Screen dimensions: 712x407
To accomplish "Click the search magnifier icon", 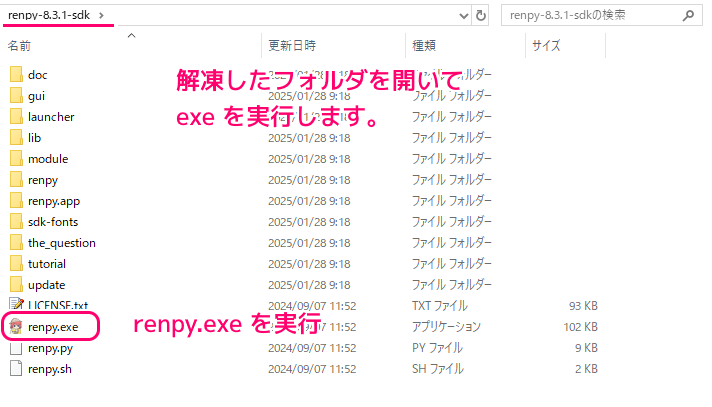I will 688,15.
